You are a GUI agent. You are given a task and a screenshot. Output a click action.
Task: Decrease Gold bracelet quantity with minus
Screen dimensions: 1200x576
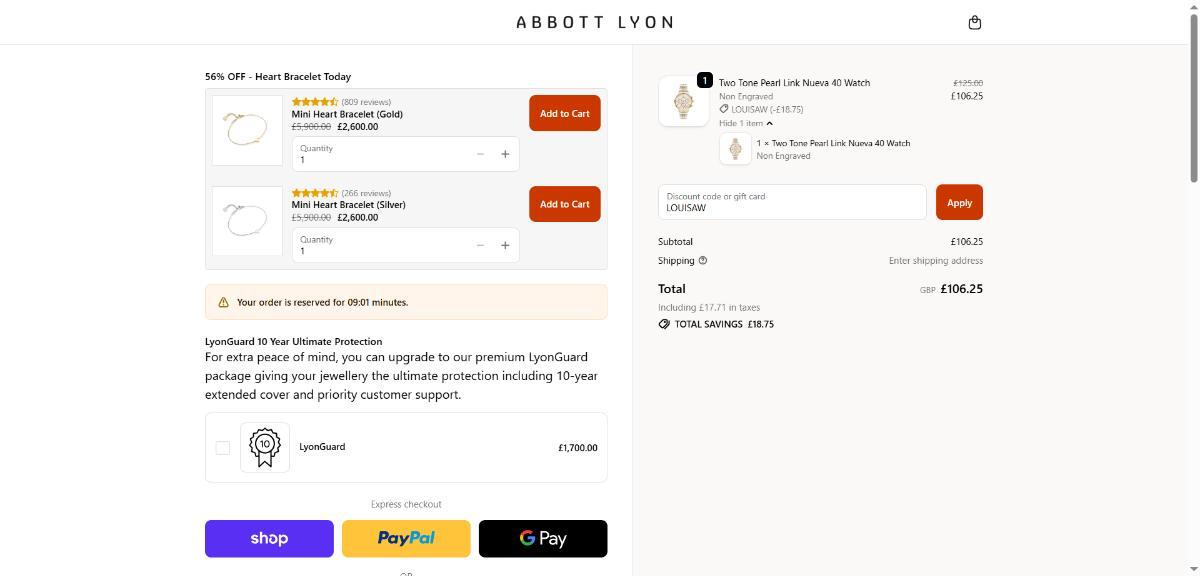click(x=480, y=154)
